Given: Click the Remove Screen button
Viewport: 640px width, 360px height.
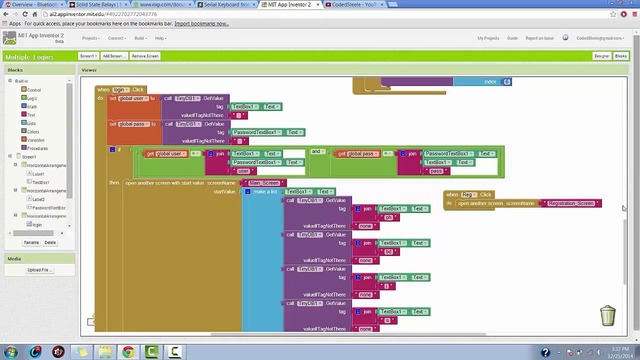Looking at the screenshot, I should tap(145, 56).
